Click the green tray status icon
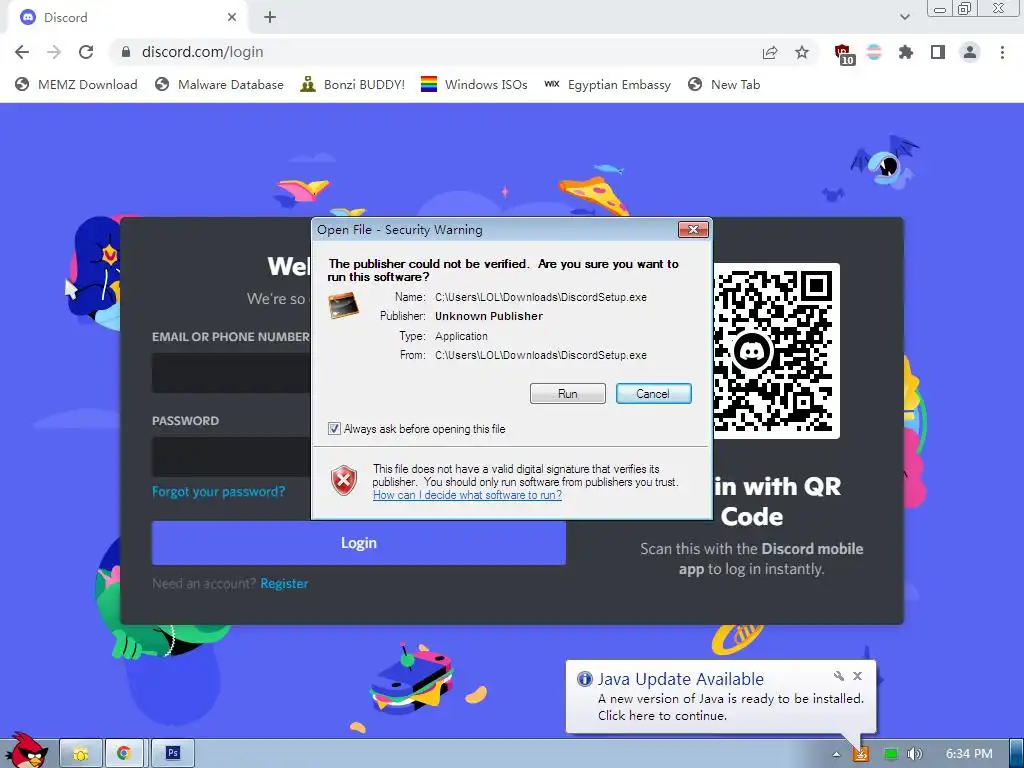 (891, 754)
